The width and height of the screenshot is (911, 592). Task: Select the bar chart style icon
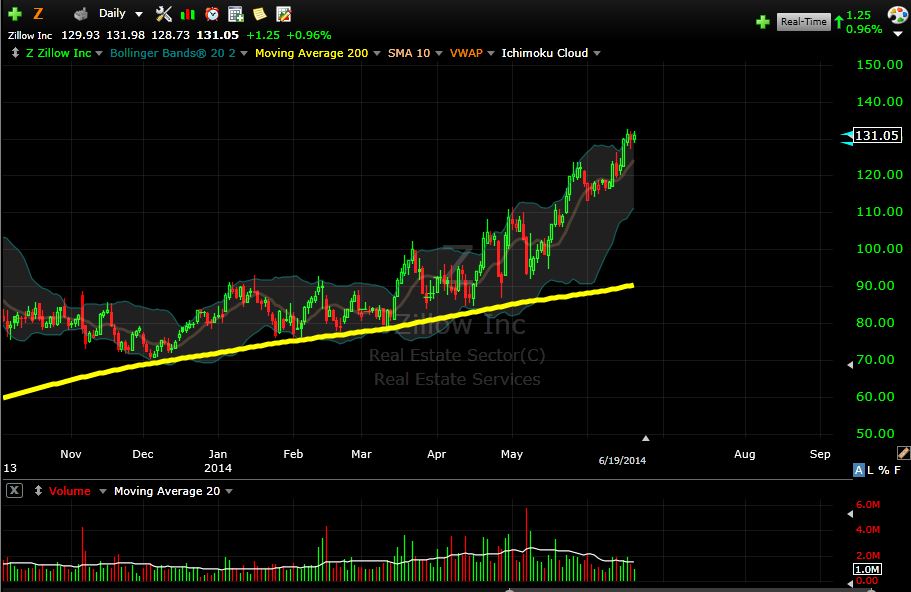point(188,14)
